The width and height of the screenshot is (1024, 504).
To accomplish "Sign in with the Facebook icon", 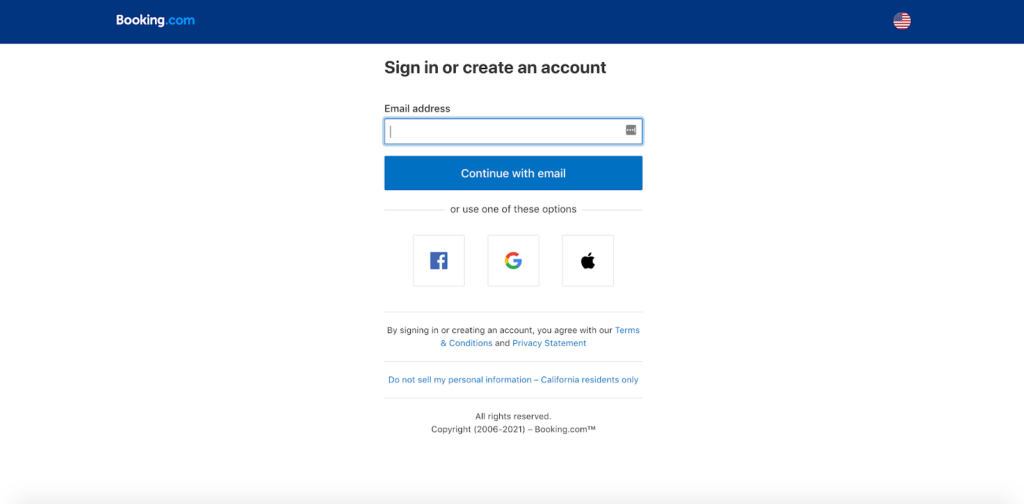I will coord(439,260).
